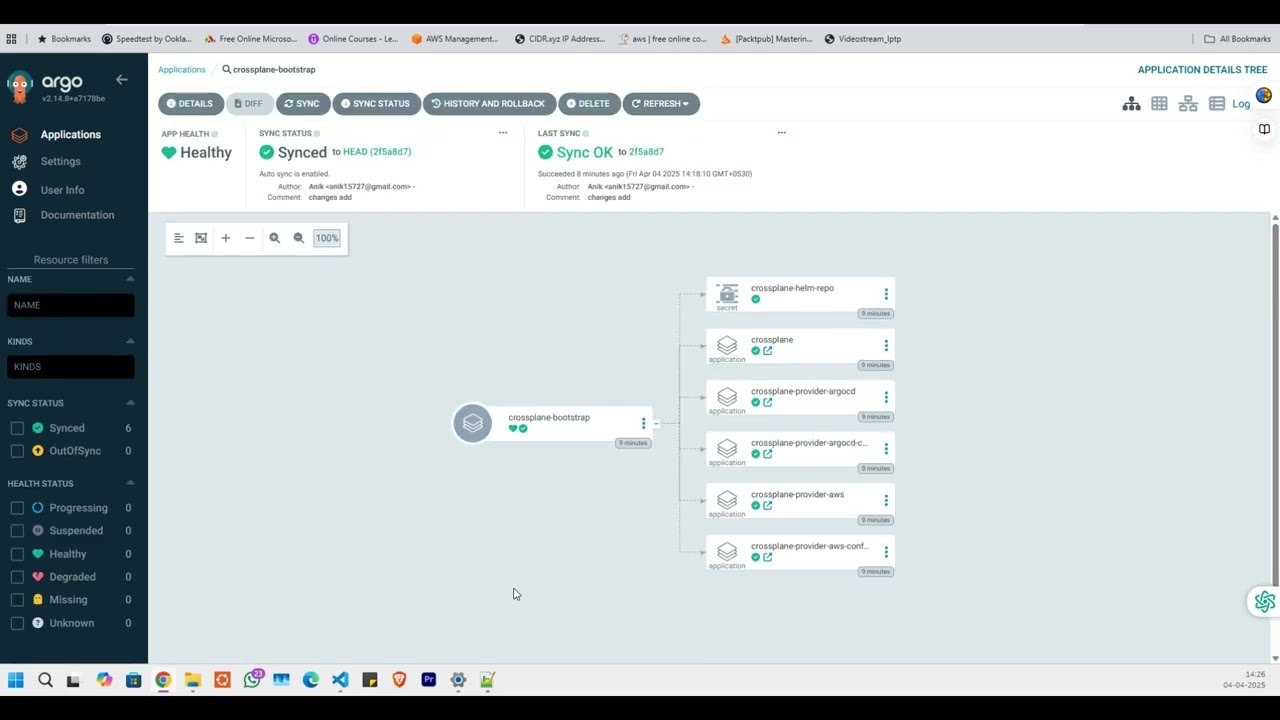Viewport: 1280px width, 720px height.
Task: Collapse all nodes with the minus icon
Action: (250, 238)
